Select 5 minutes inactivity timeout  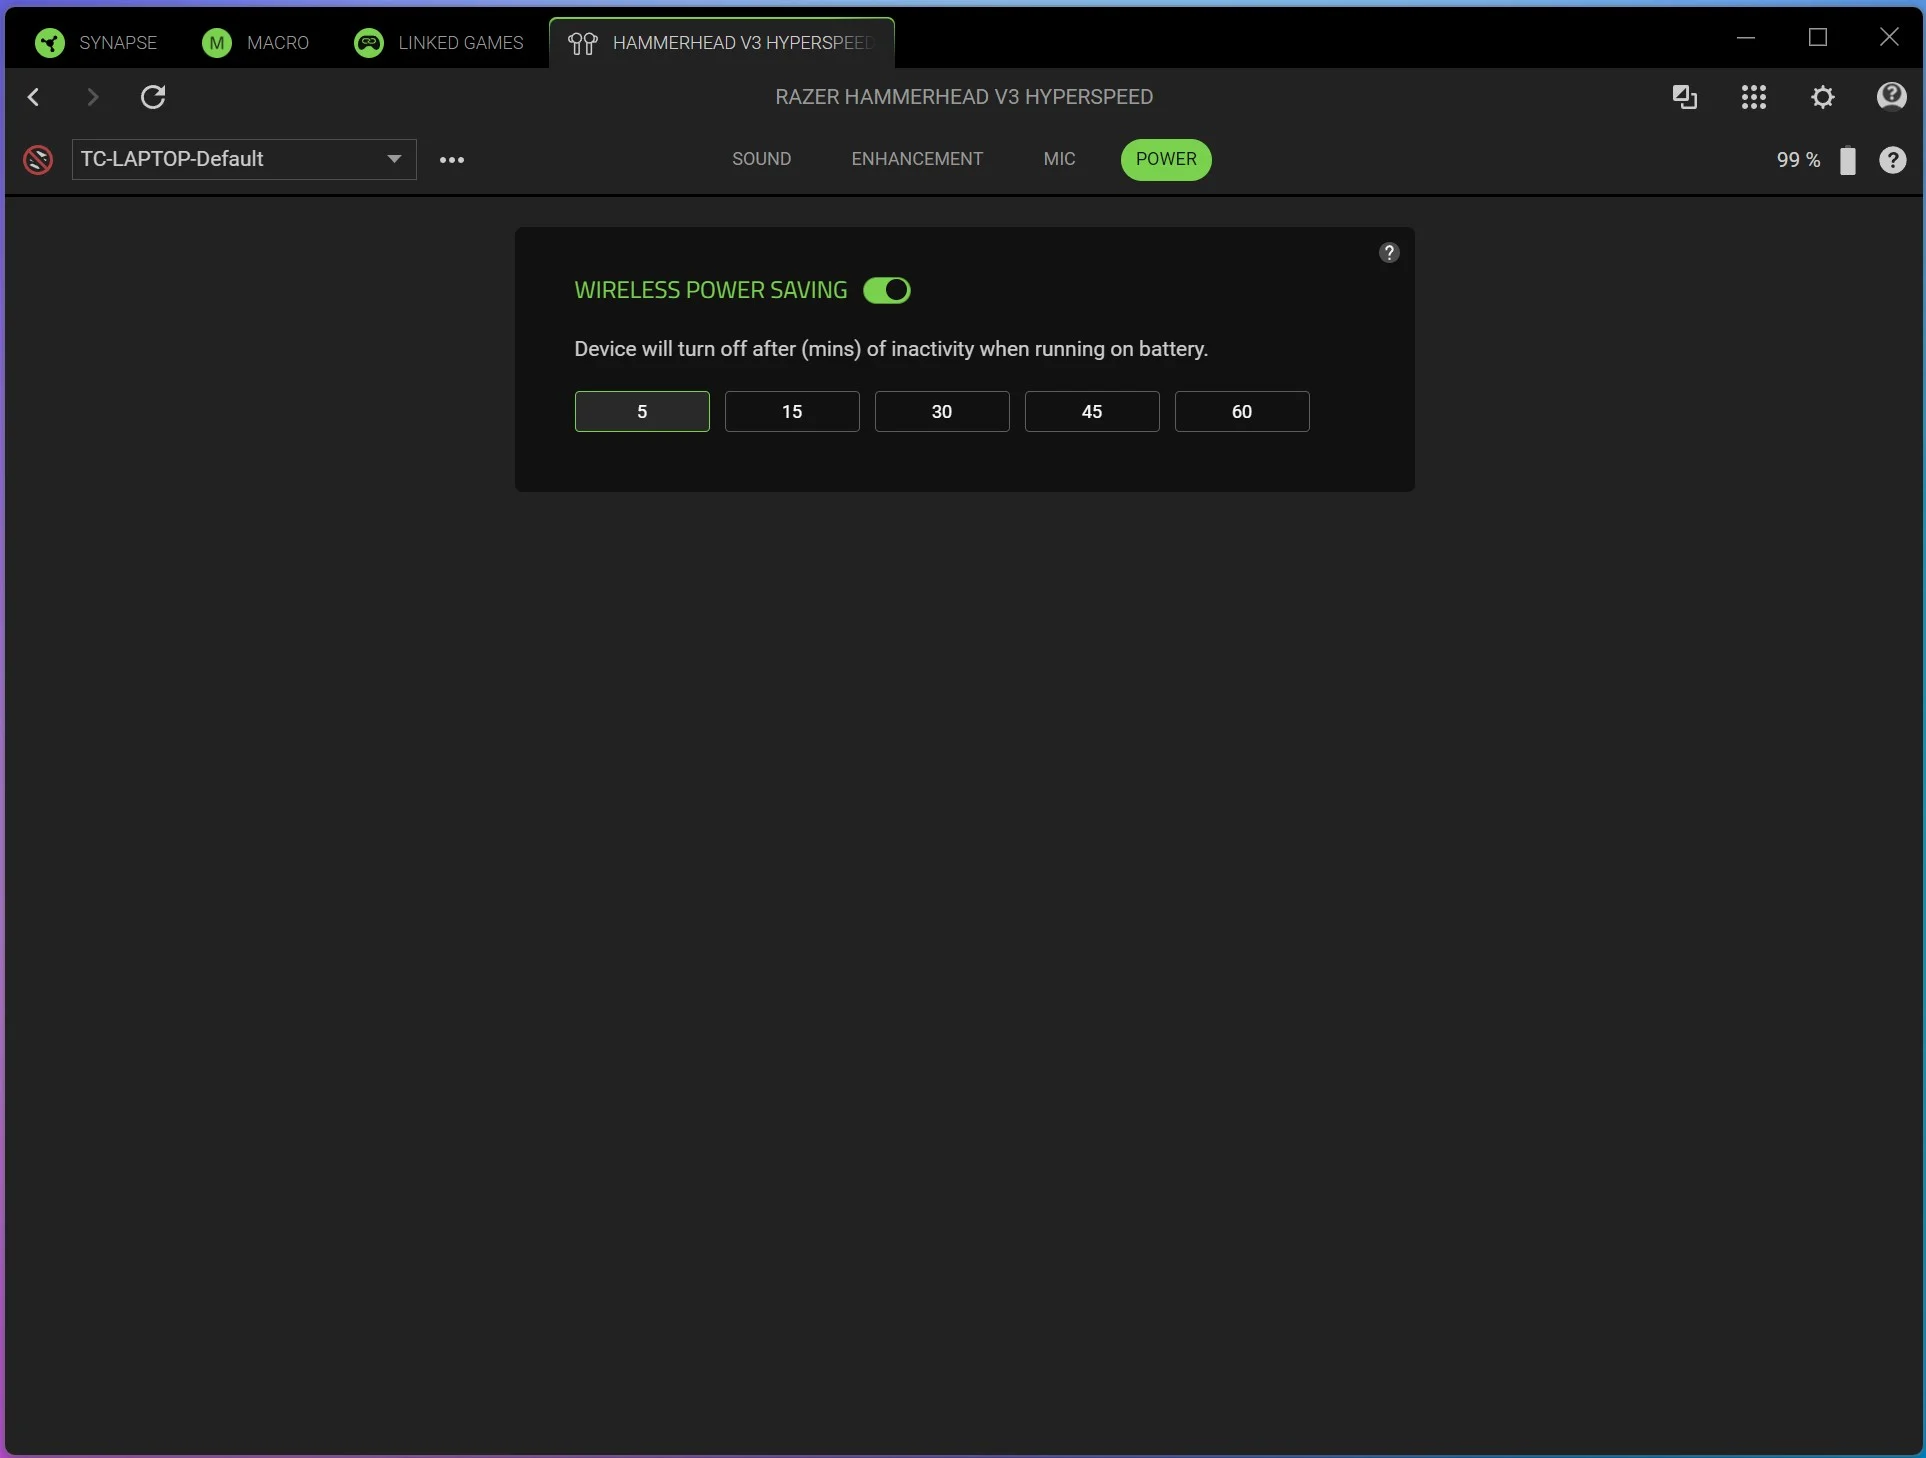642,412
